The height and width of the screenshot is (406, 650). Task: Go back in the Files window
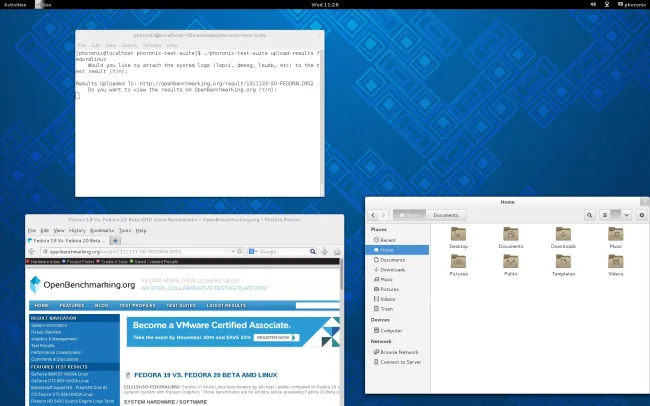tap(373, 215)
